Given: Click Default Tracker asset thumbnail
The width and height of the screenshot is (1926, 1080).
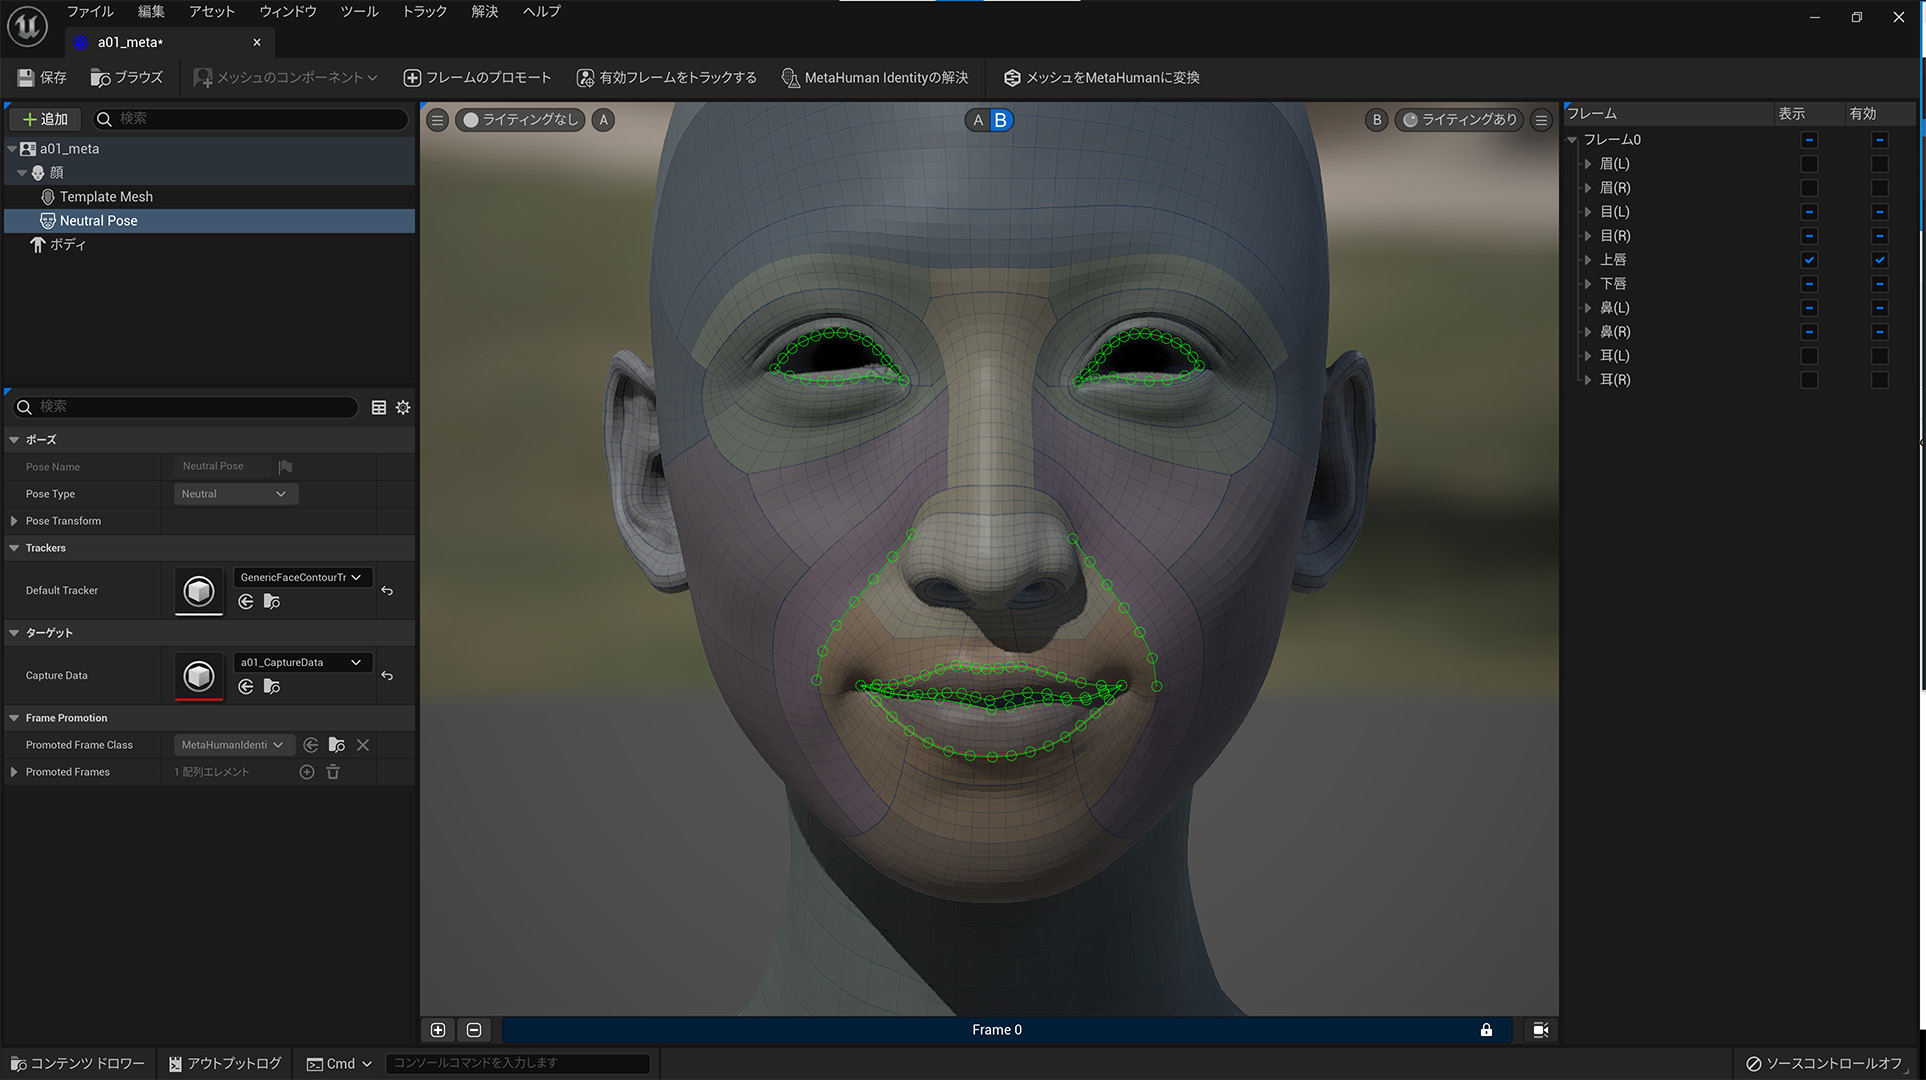Looking at the screenshot, I should click(x=199, y=591).
